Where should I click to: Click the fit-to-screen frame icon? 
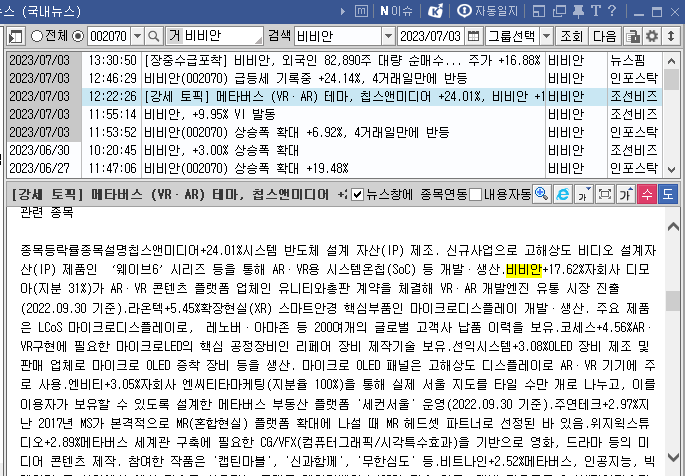(605, 194)
